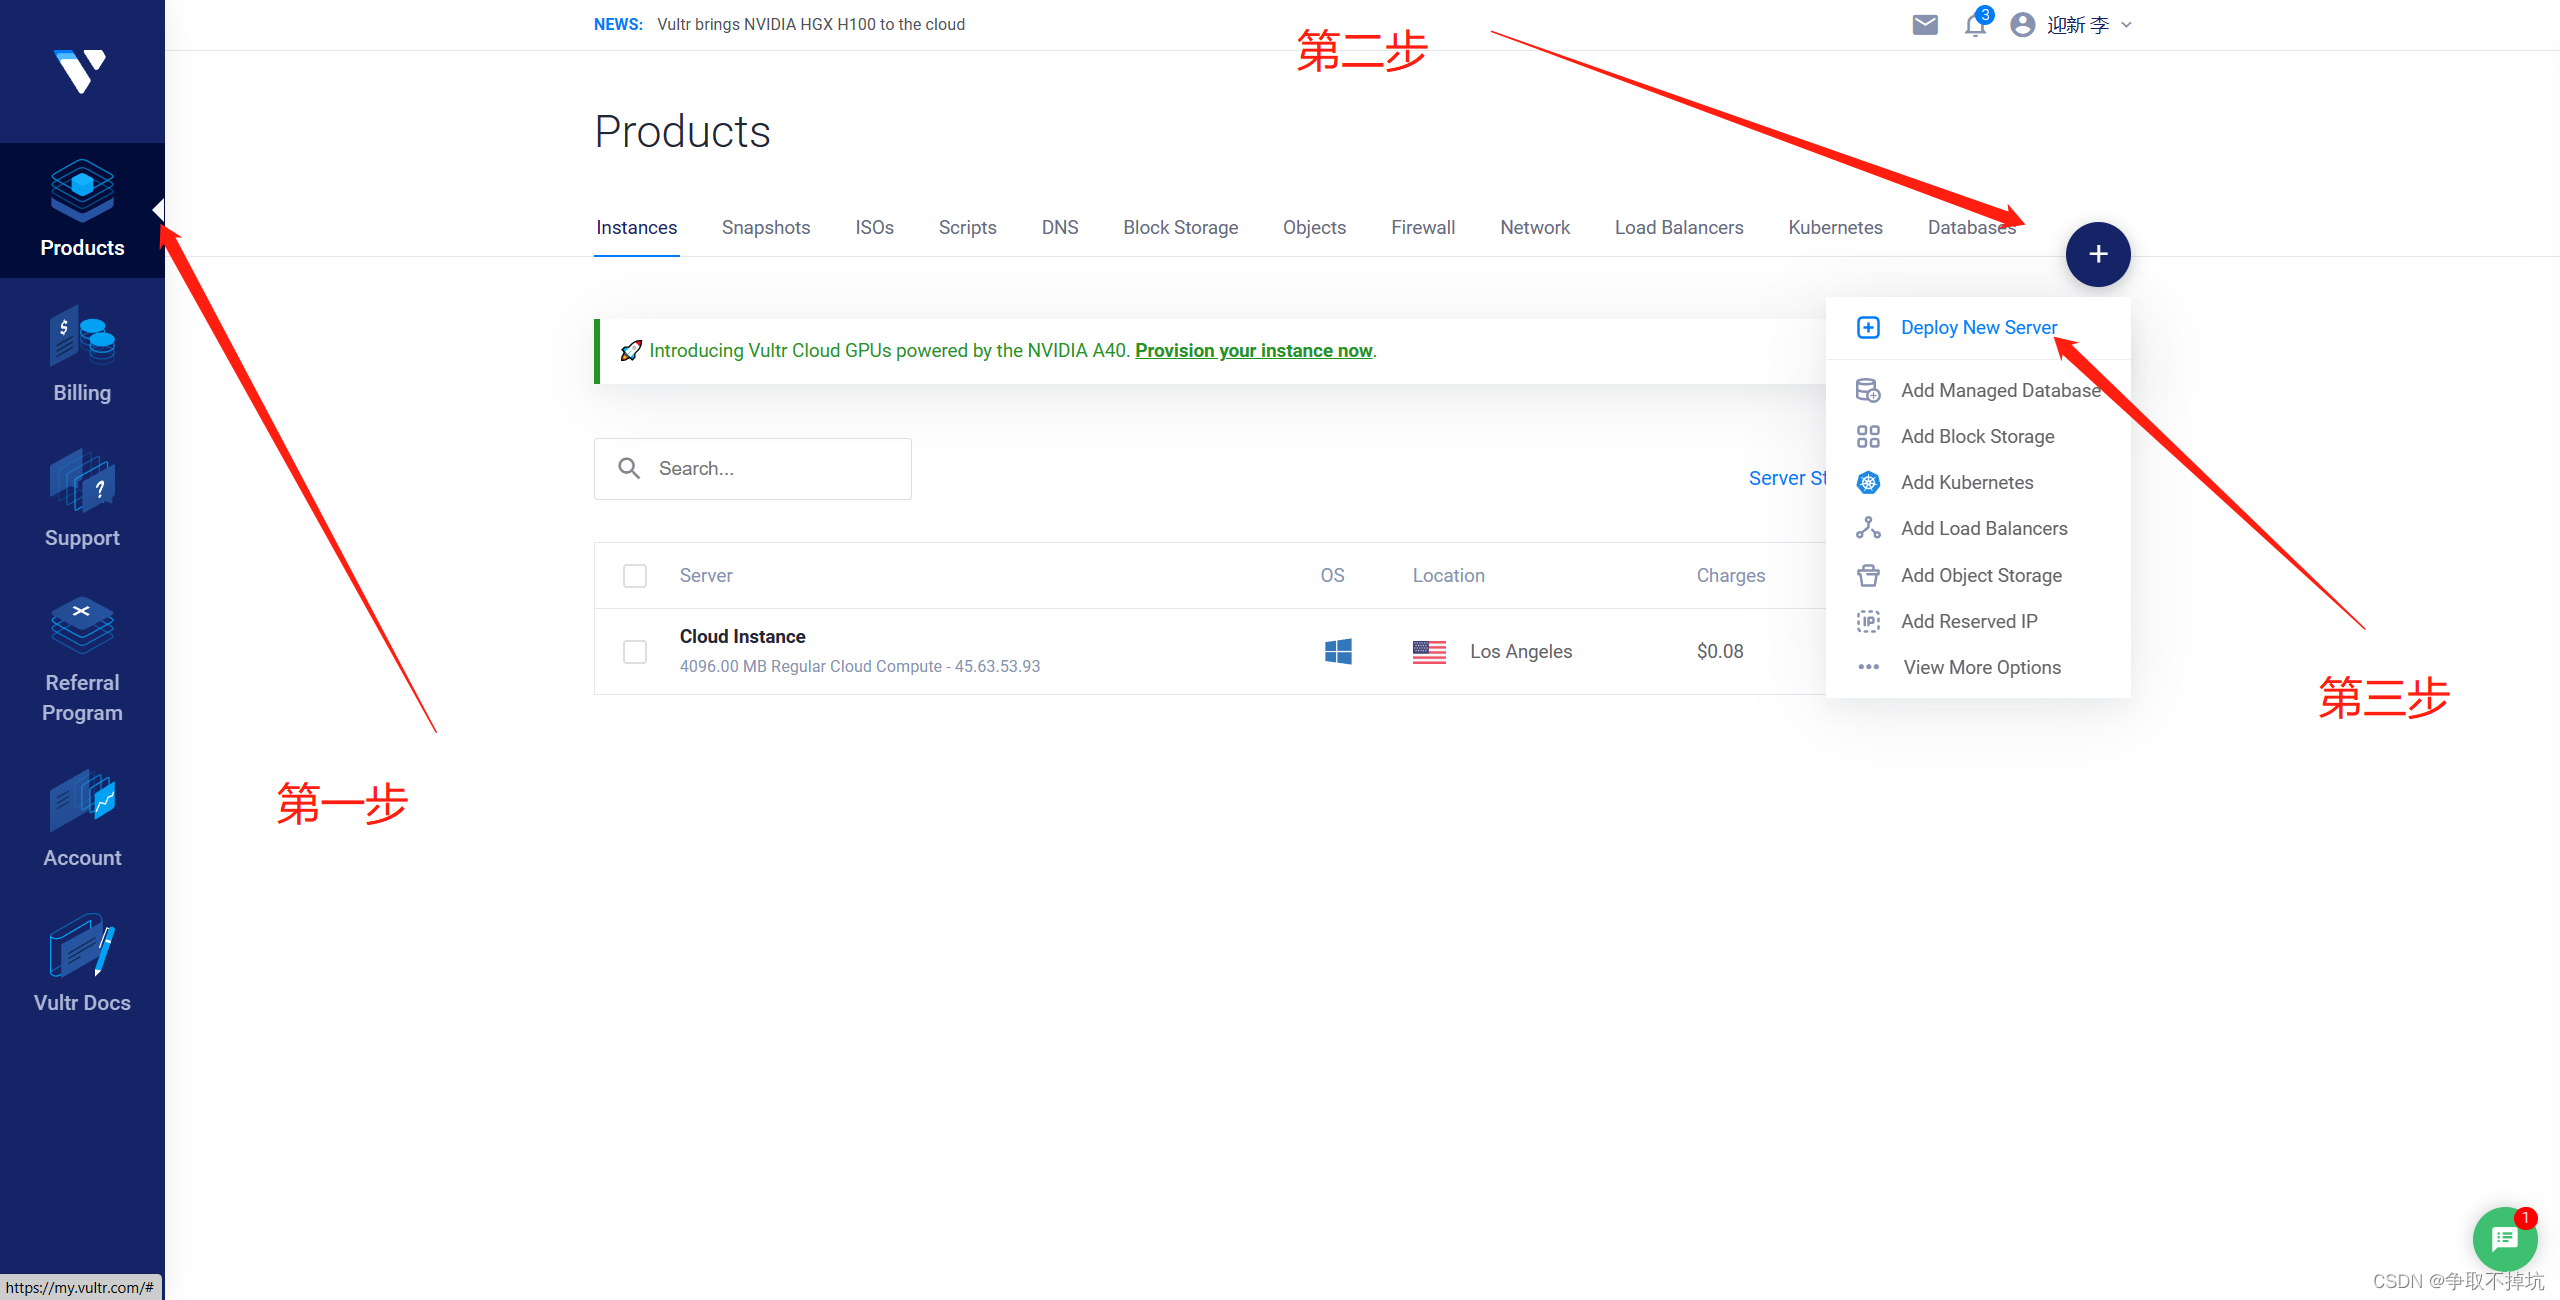Switch to the Kubernetes tab
The image size is (2560, 1300).
click(1836, 228)
